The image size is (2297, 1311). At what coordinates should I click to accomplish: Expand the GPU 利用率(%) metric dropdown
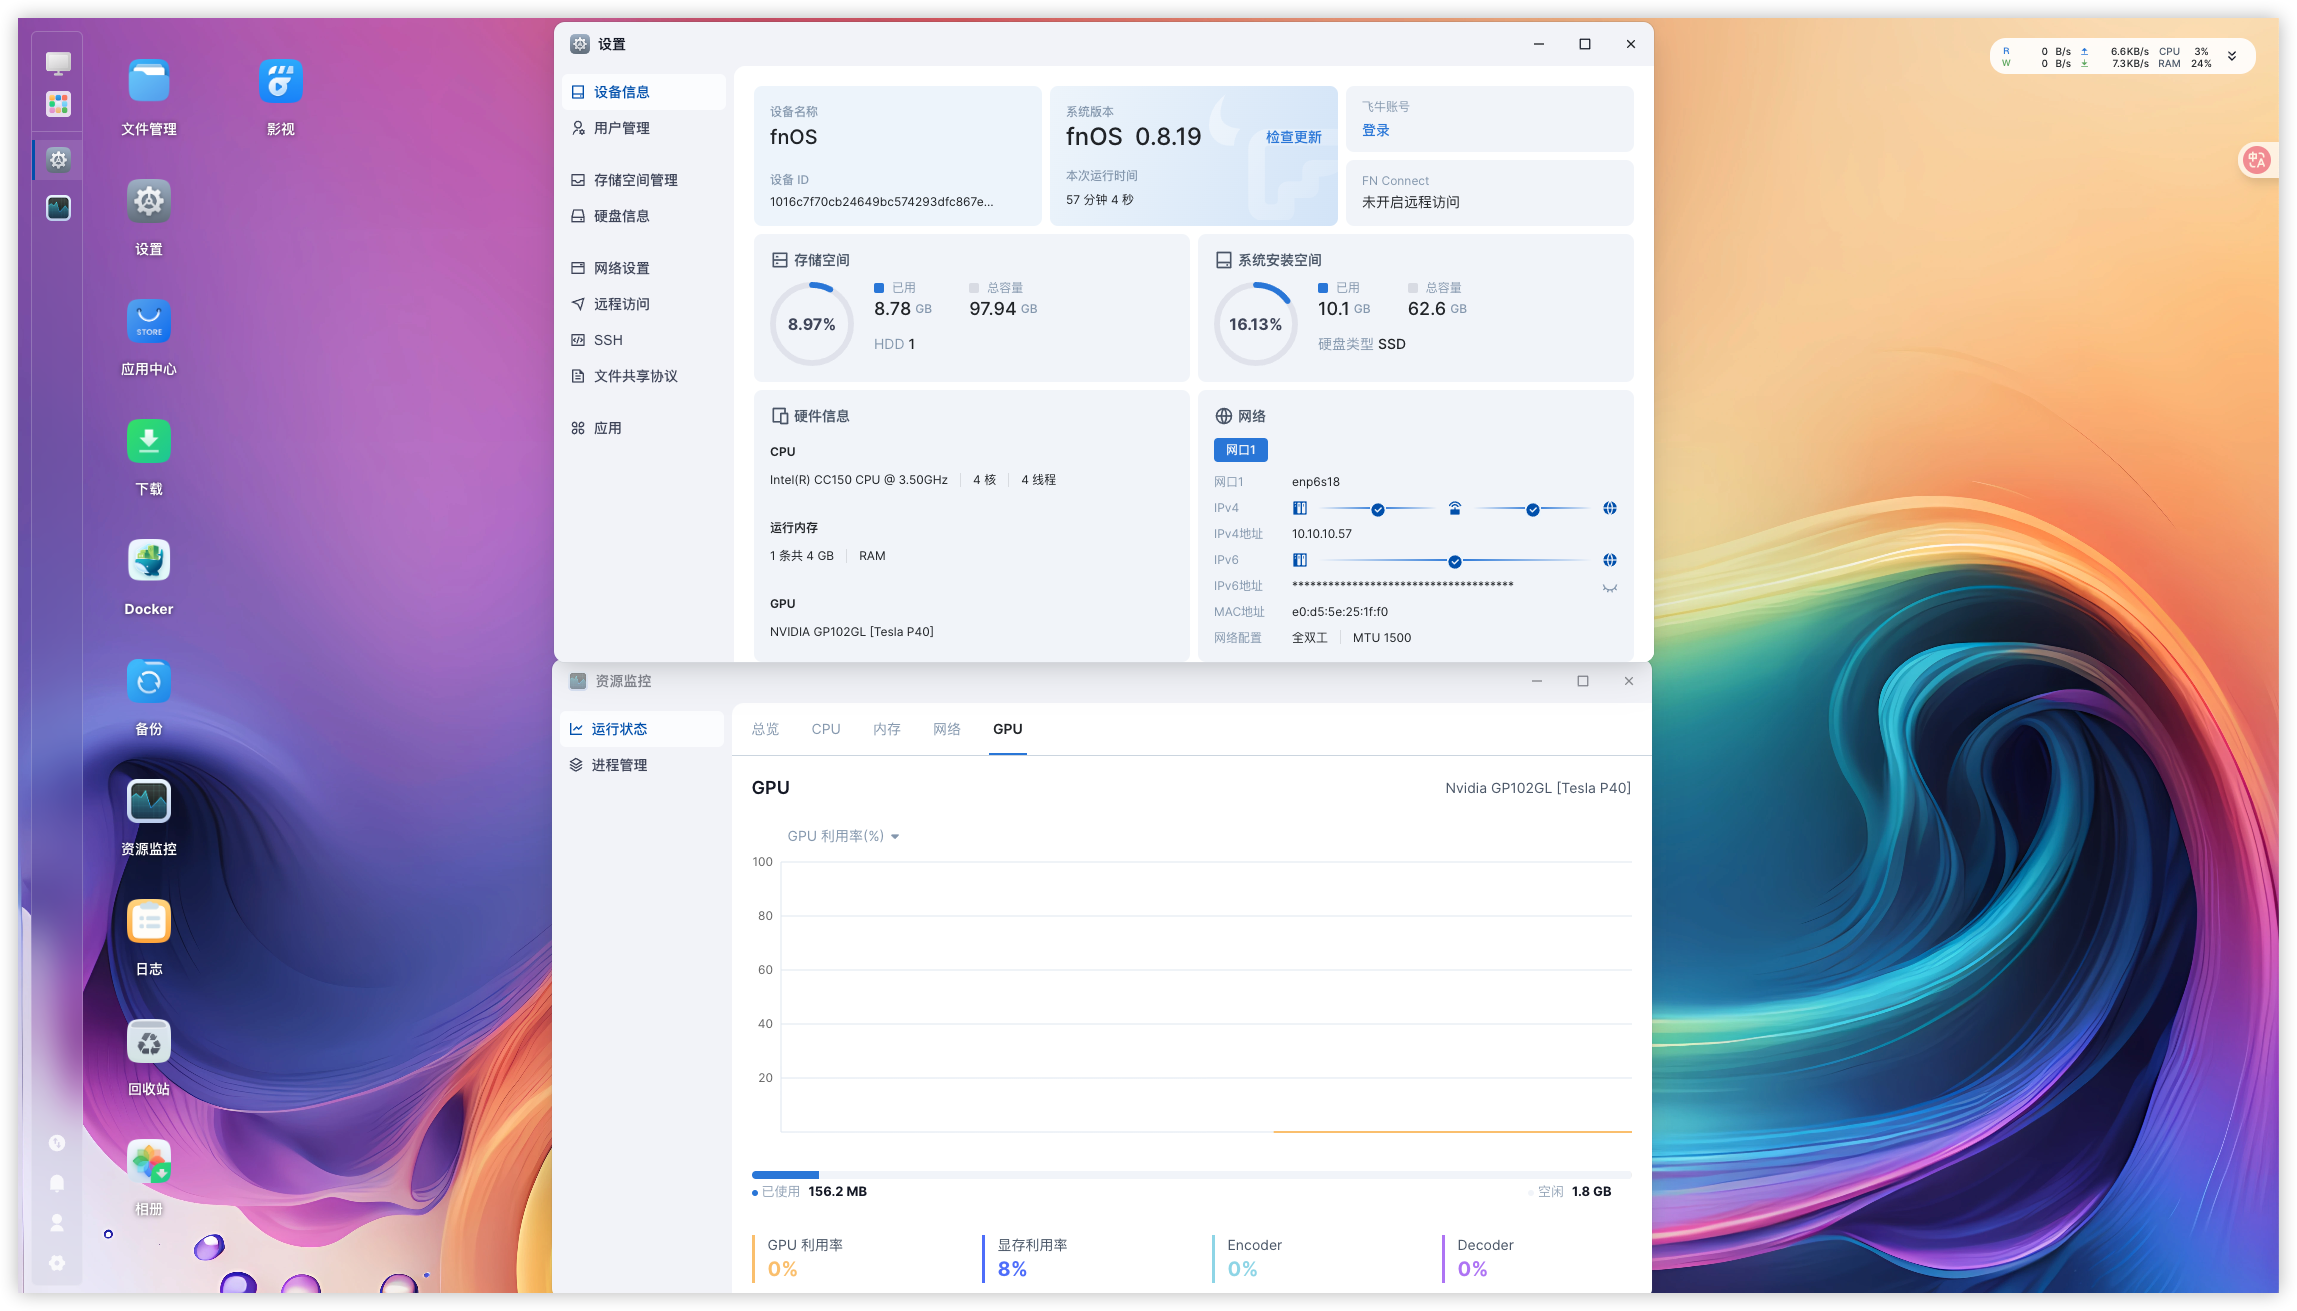pos(843,836)
